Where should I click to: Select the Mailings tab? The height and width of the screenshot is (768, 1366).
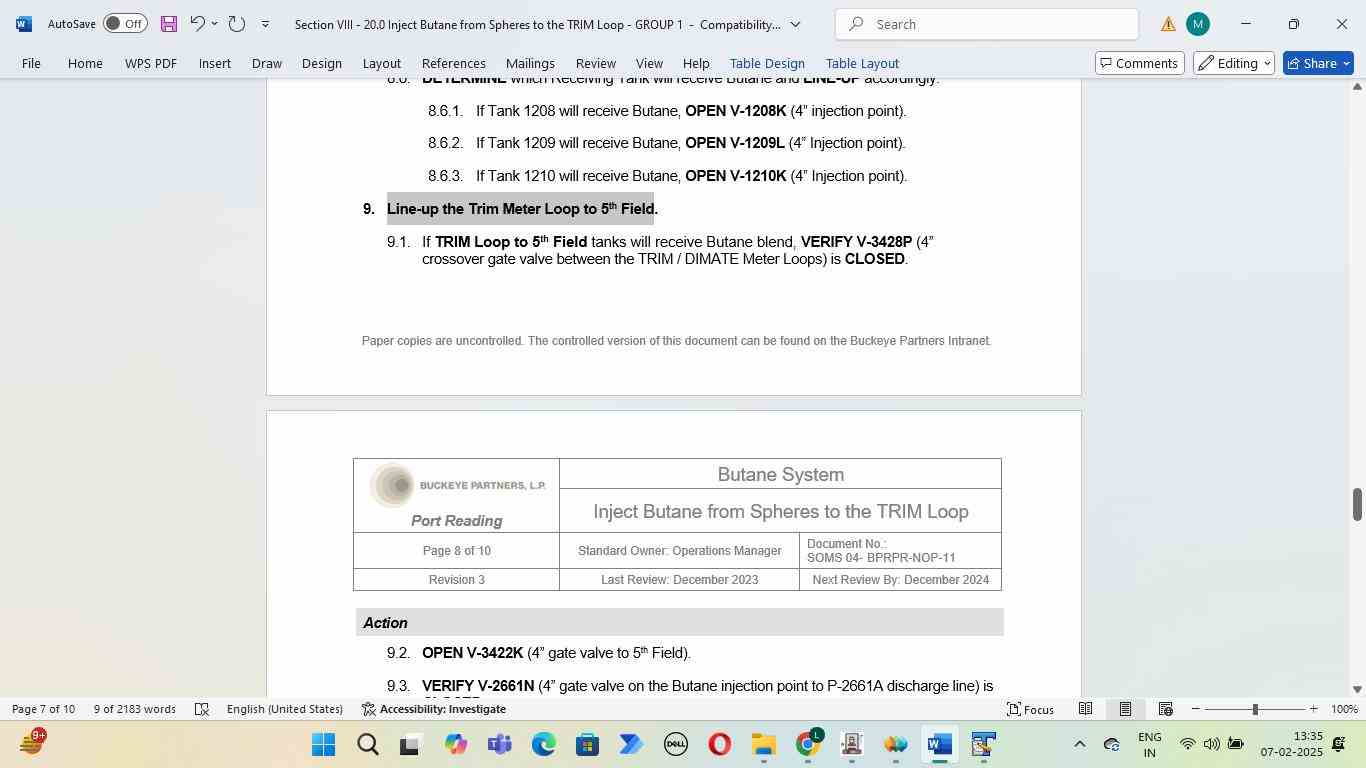(530, 63)
